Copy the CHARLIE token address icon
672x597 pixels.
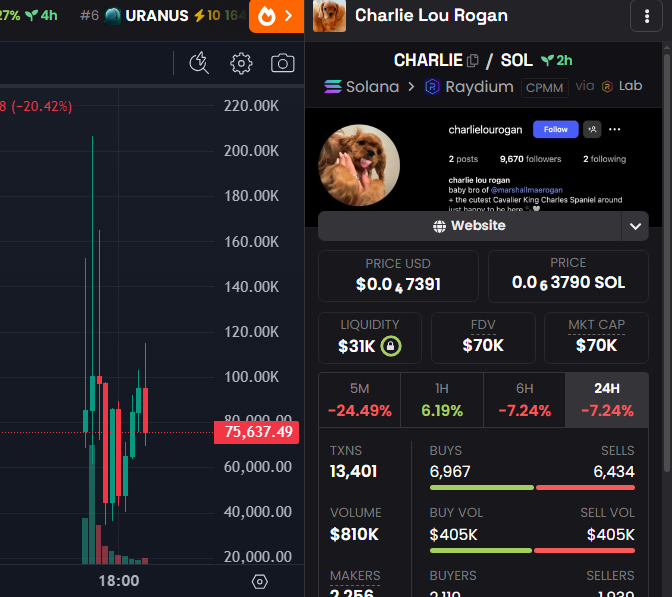point(472,60)
